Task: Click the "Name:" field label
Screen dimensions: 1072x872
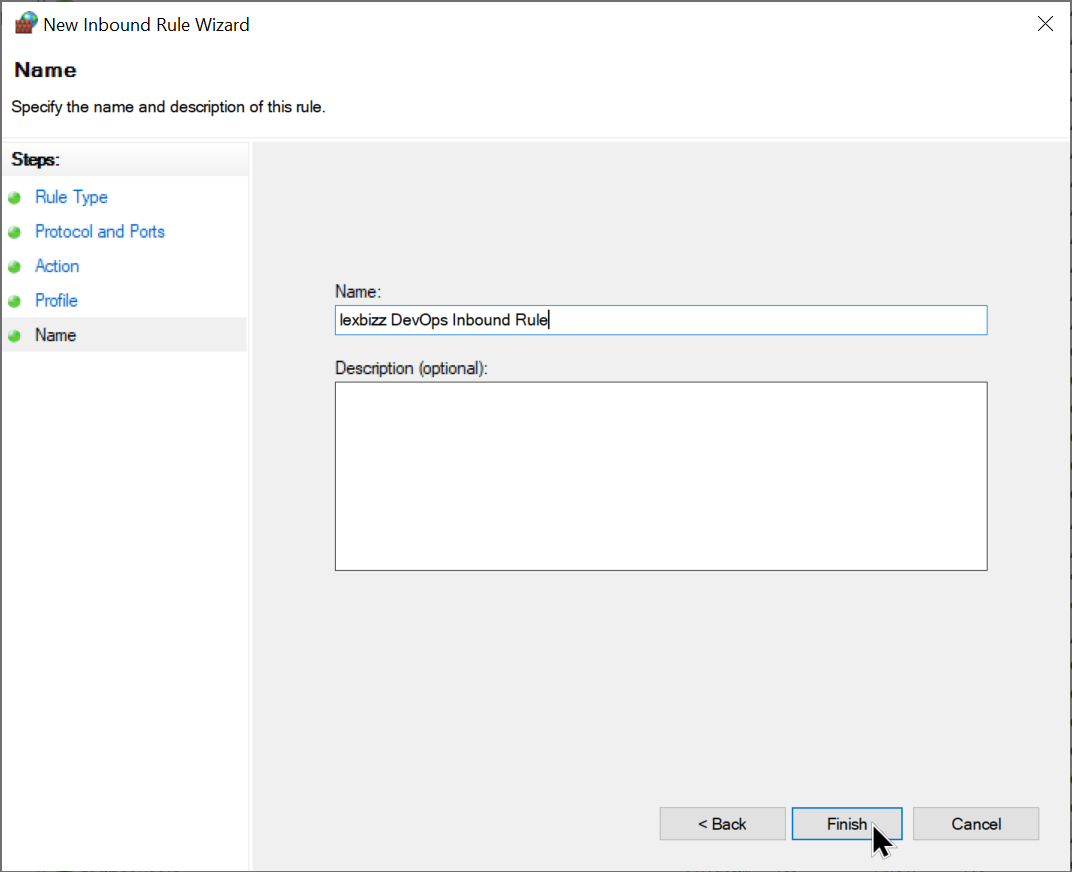Action: pyautogui.click(x=358, y=291)
